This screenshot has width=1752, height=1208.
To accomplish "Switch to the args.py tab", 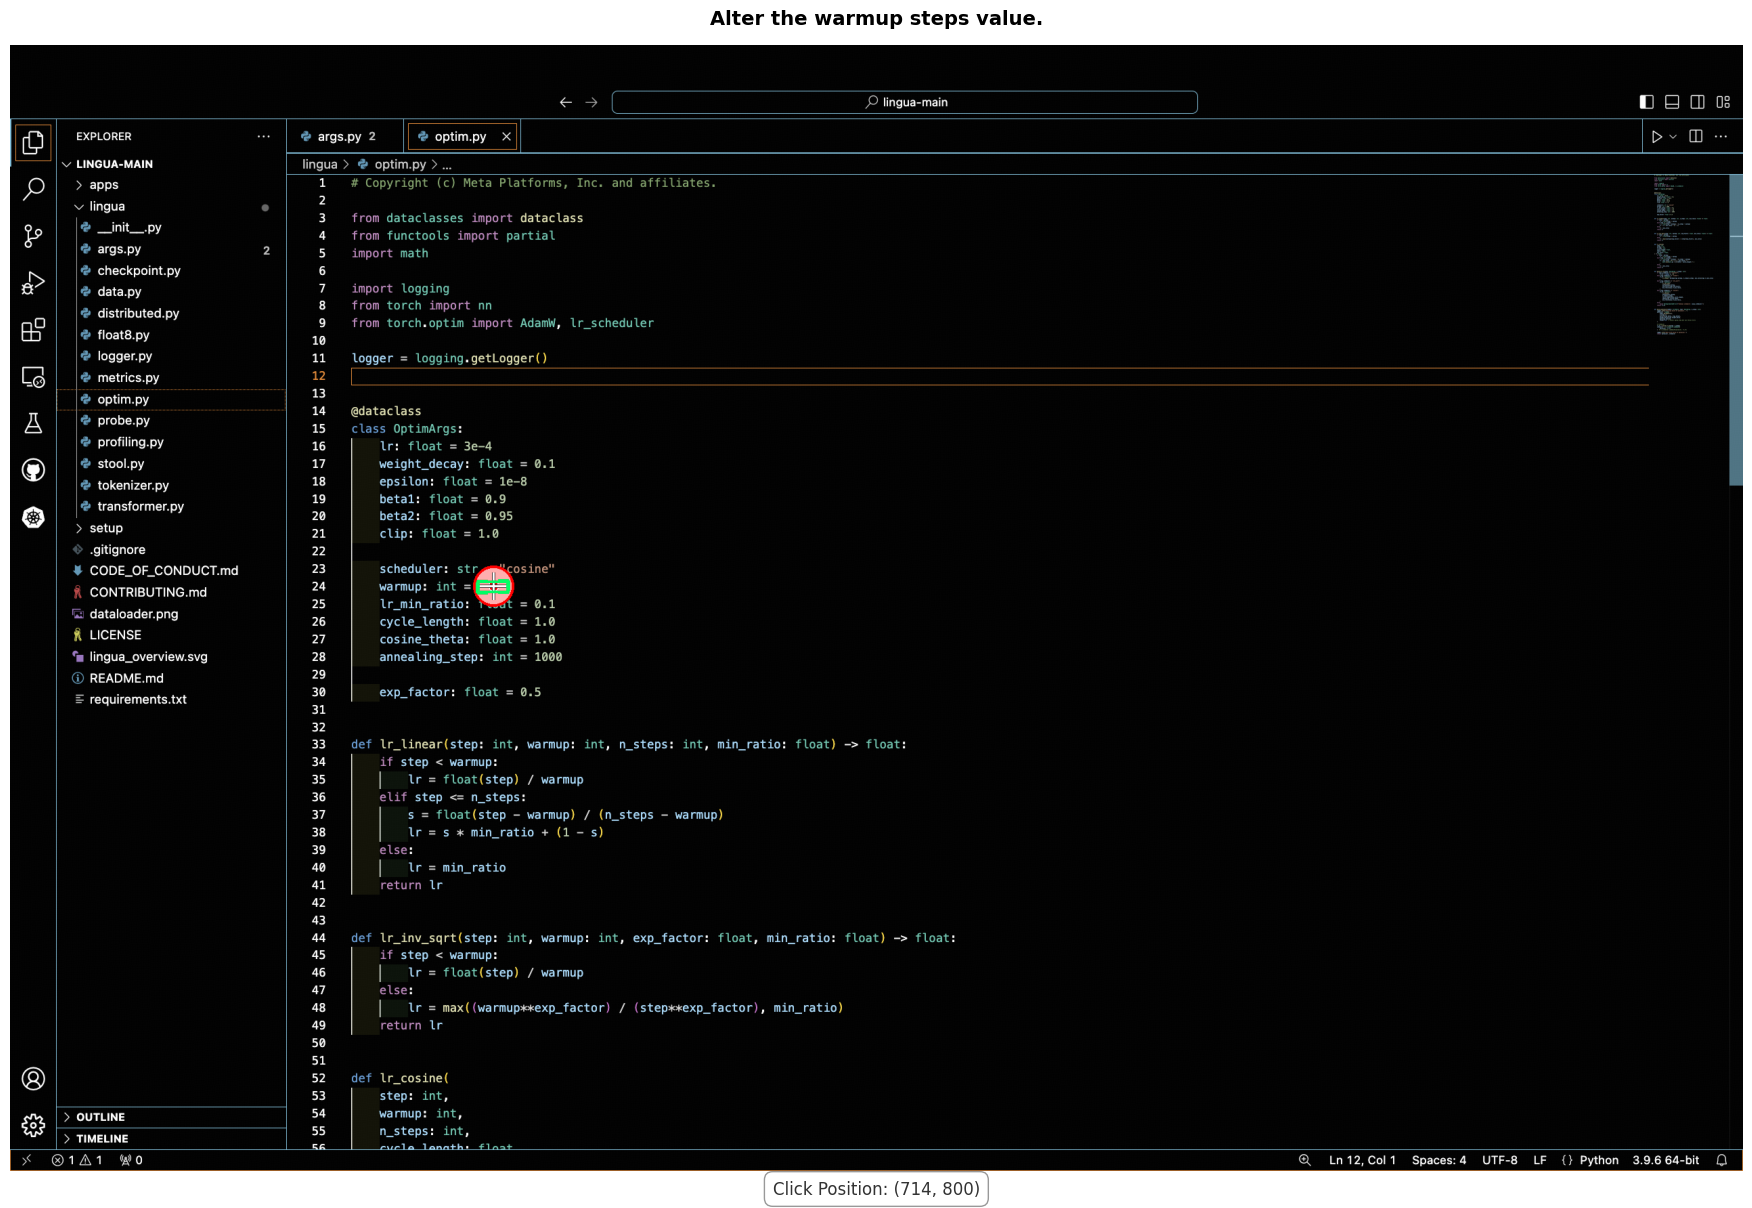I will (x=339, y=137).
